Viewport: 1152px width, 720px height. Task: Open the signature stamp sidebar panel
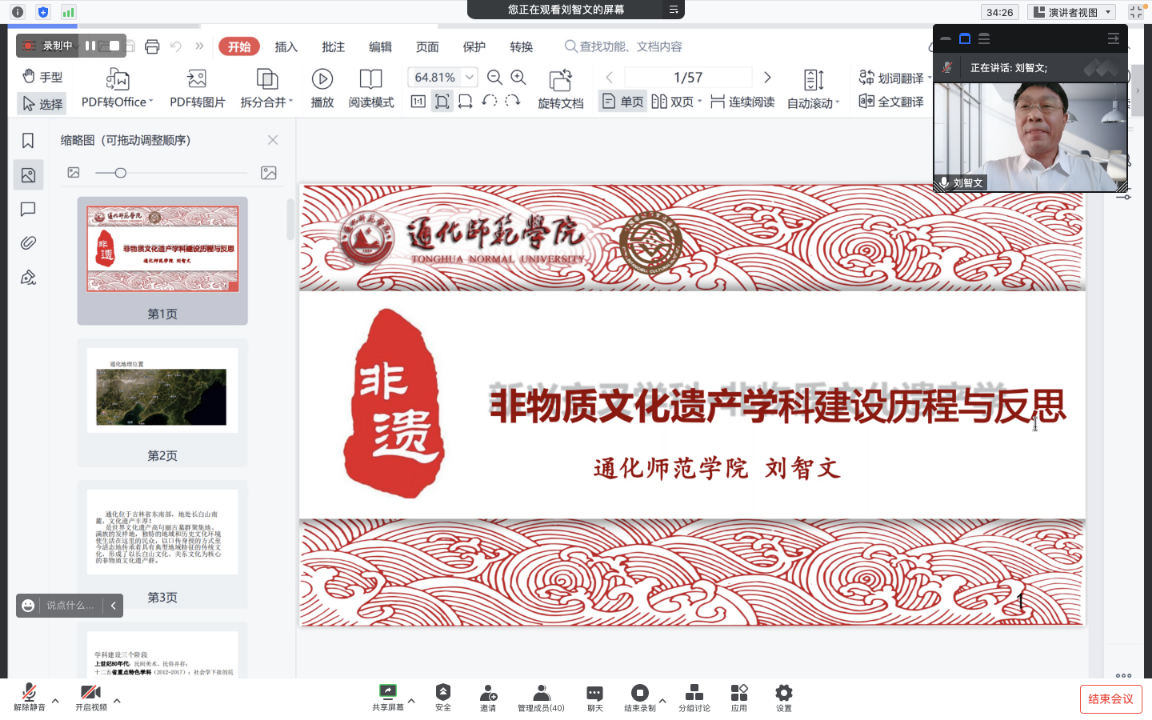point(28,278)
